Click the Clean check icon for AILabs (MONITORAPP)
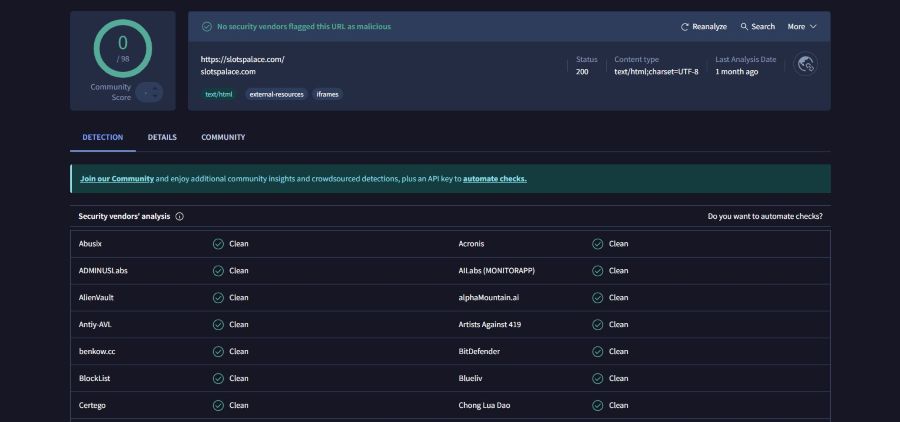The width and height of the screenshot is (900, 422). pyautogui.click(x=598, y=271)
